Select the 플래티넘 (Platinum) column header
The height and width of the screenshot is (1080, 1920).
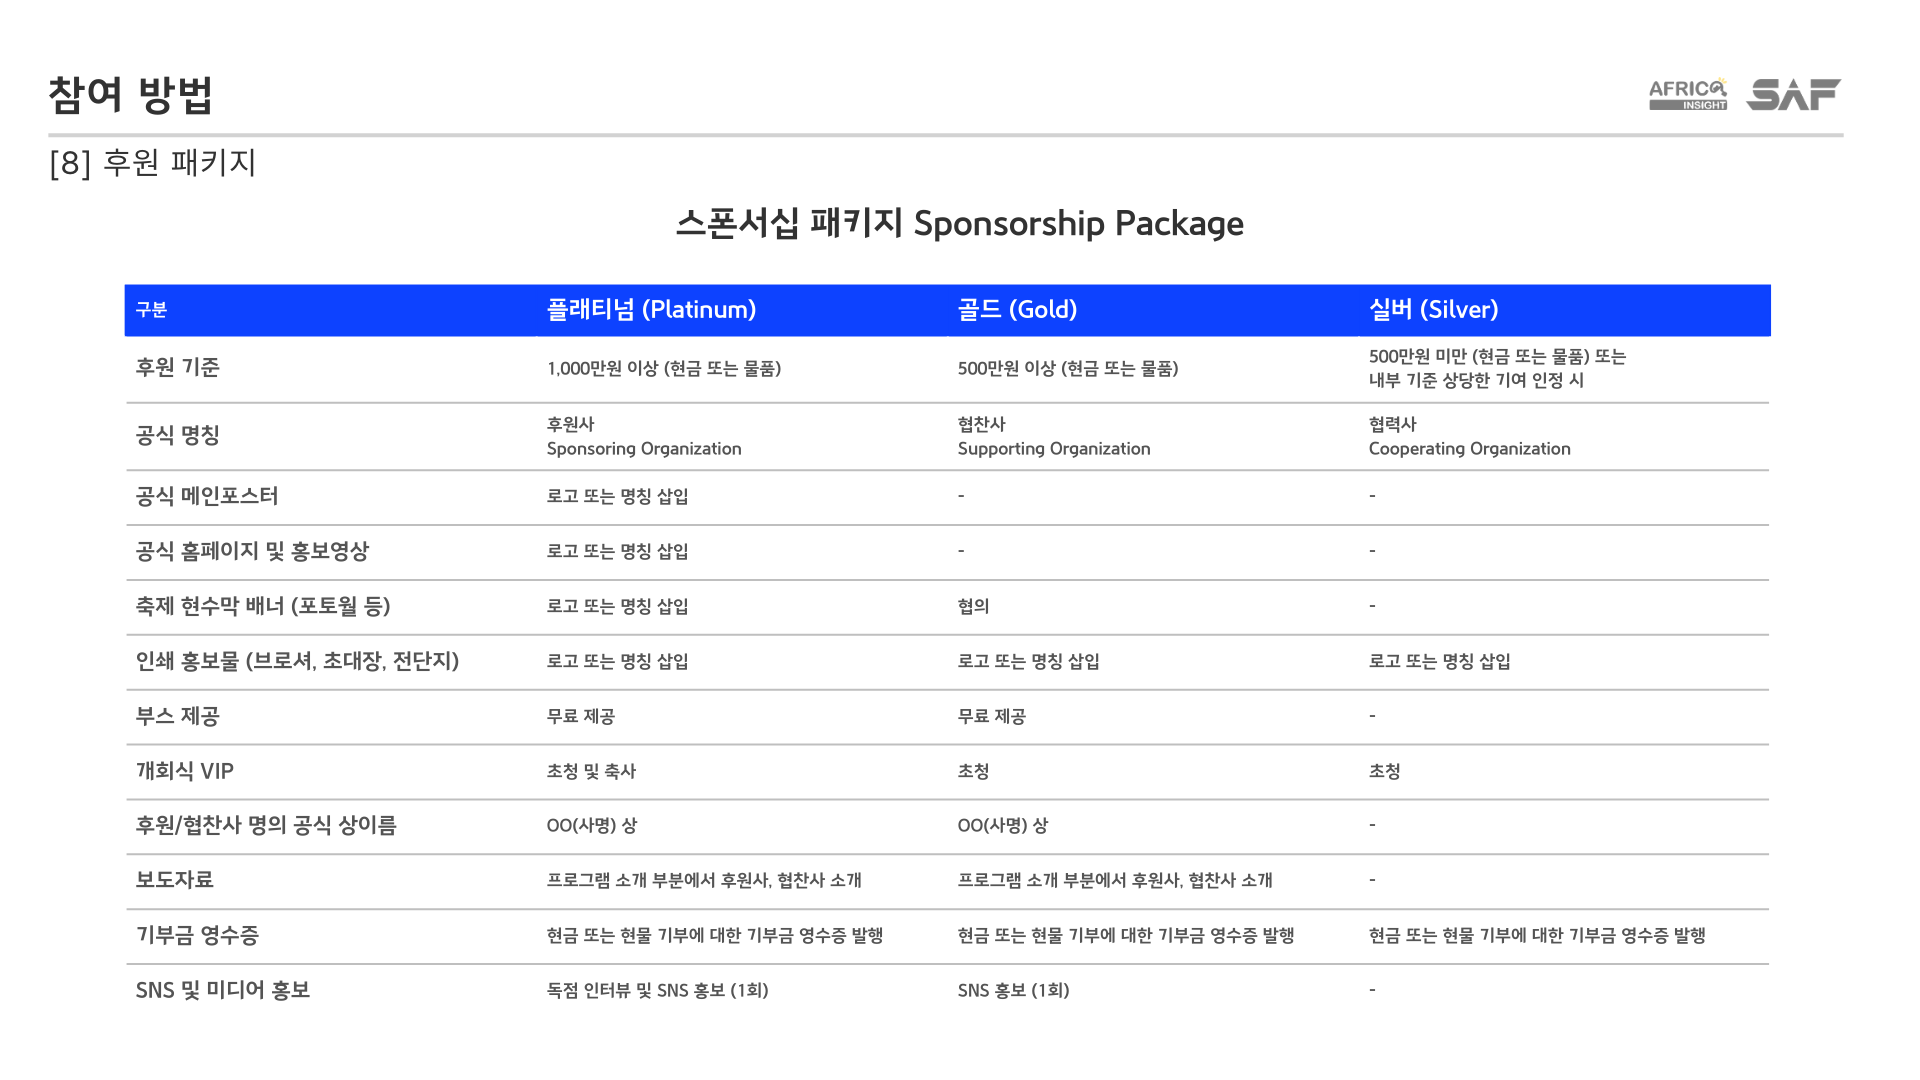pyautogui.click(x=651, y=310)
